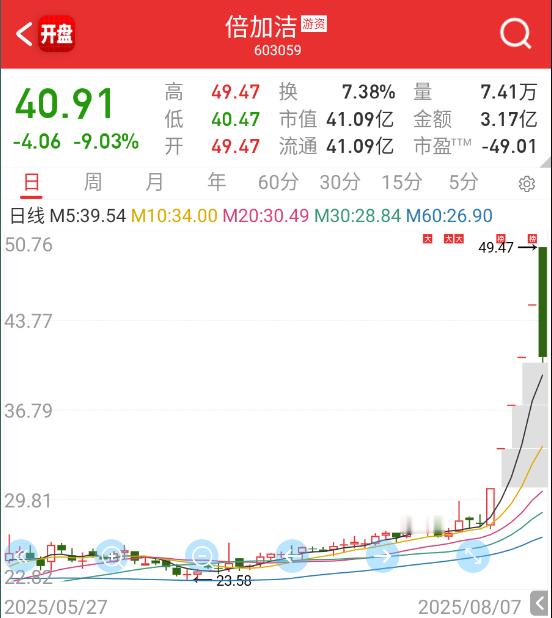Tap the 43.77 price axis label
The height and width of the screenshot is (618, 552).
coord(28,321)
